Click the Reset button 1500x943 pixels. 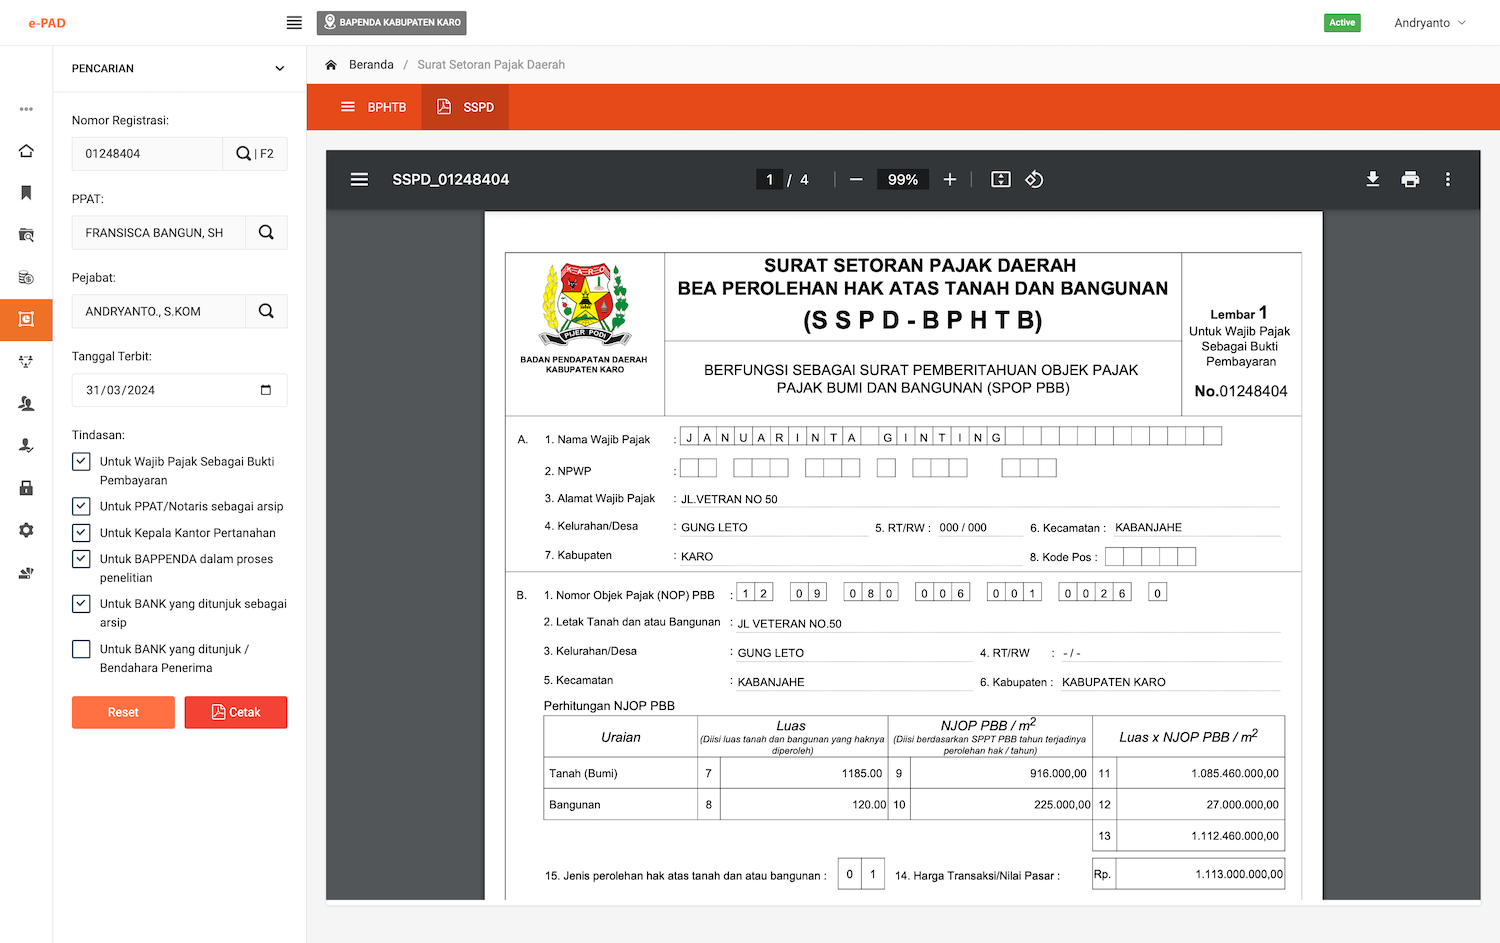pos(123,712)
